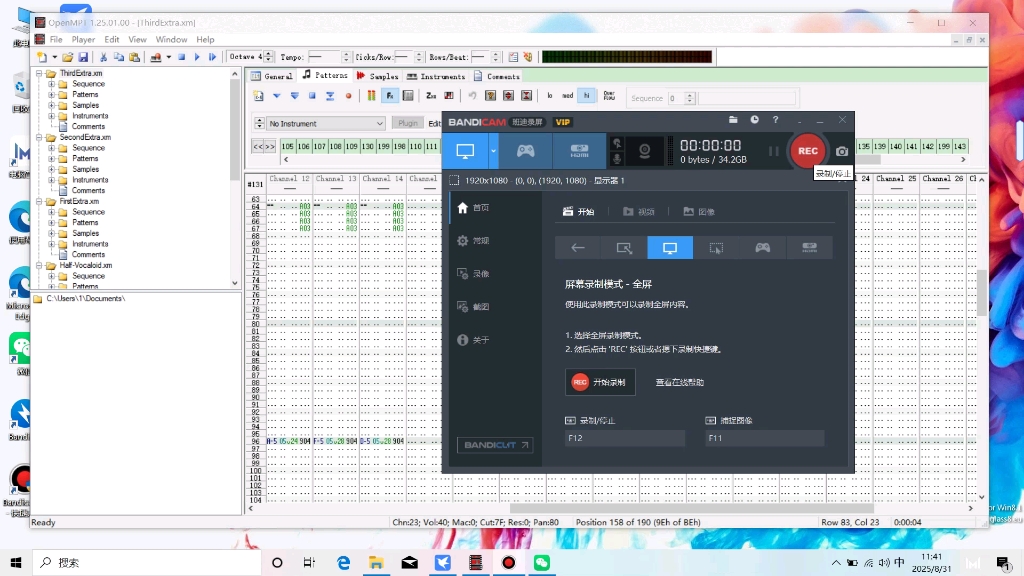The height and width of the screenshot is (576, 1024).
Task: Collapse the SecondExtra.xm tree node
Action: 40,137
